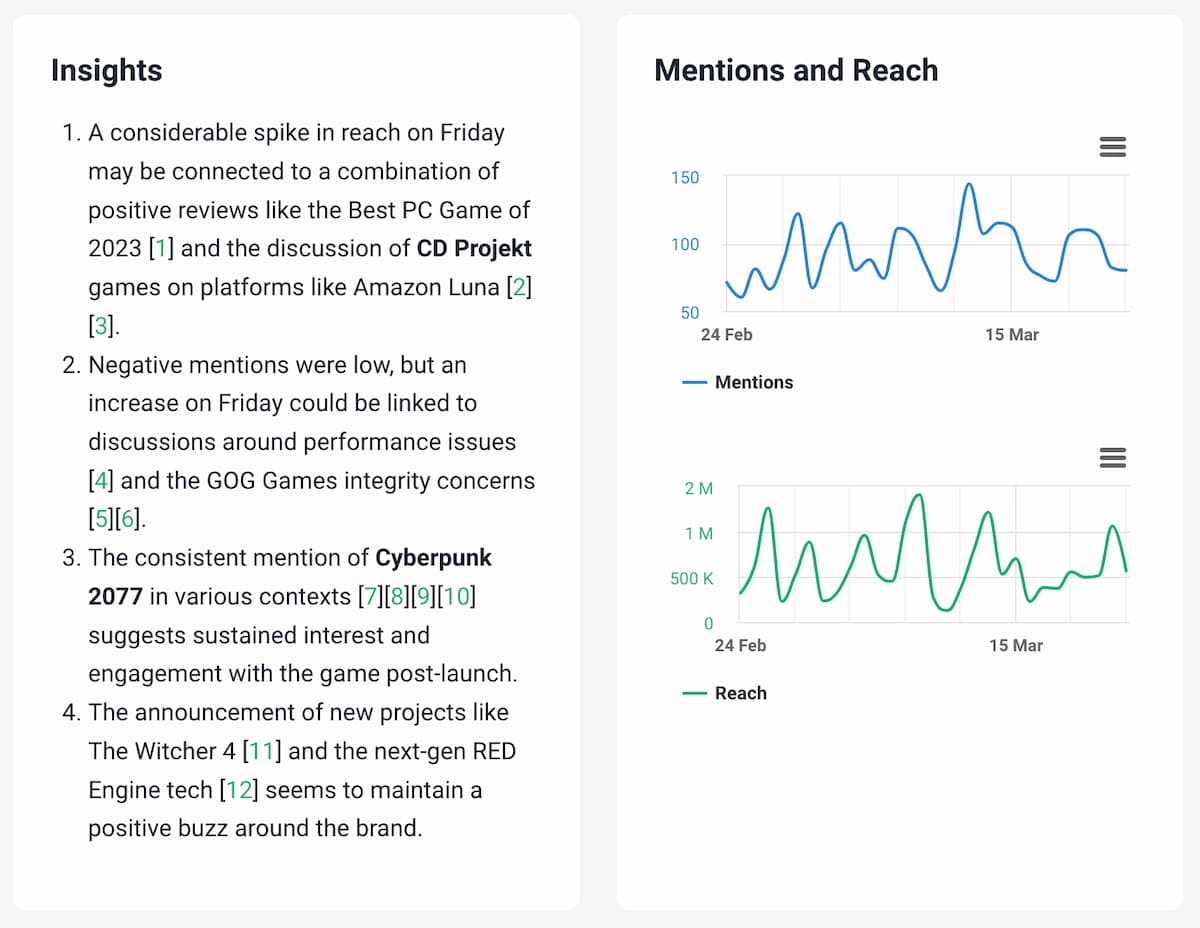Image resolution: width=1200 pixels, height=928 pixels.
Task: Open citation link 11 about The Witcher 4
Action: click(261, 750)
